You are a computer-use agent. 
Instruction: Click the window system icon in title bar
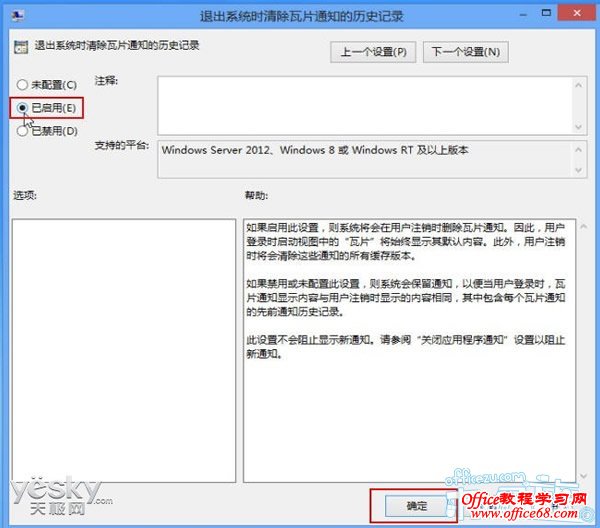click(x=18, y=16)
